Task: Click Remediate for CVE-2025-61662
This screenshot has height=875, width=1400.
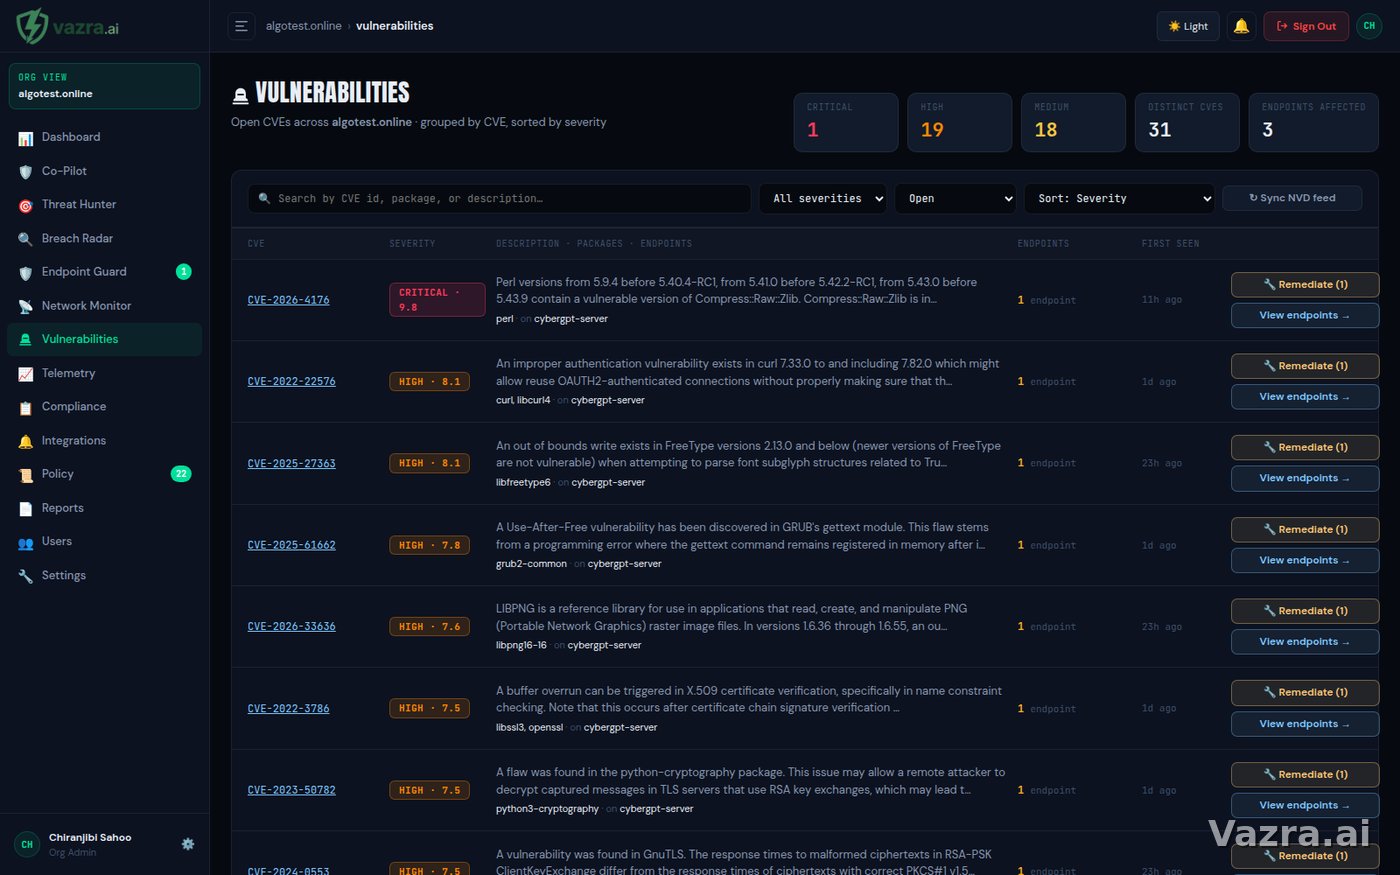Action: (1305, 530)
